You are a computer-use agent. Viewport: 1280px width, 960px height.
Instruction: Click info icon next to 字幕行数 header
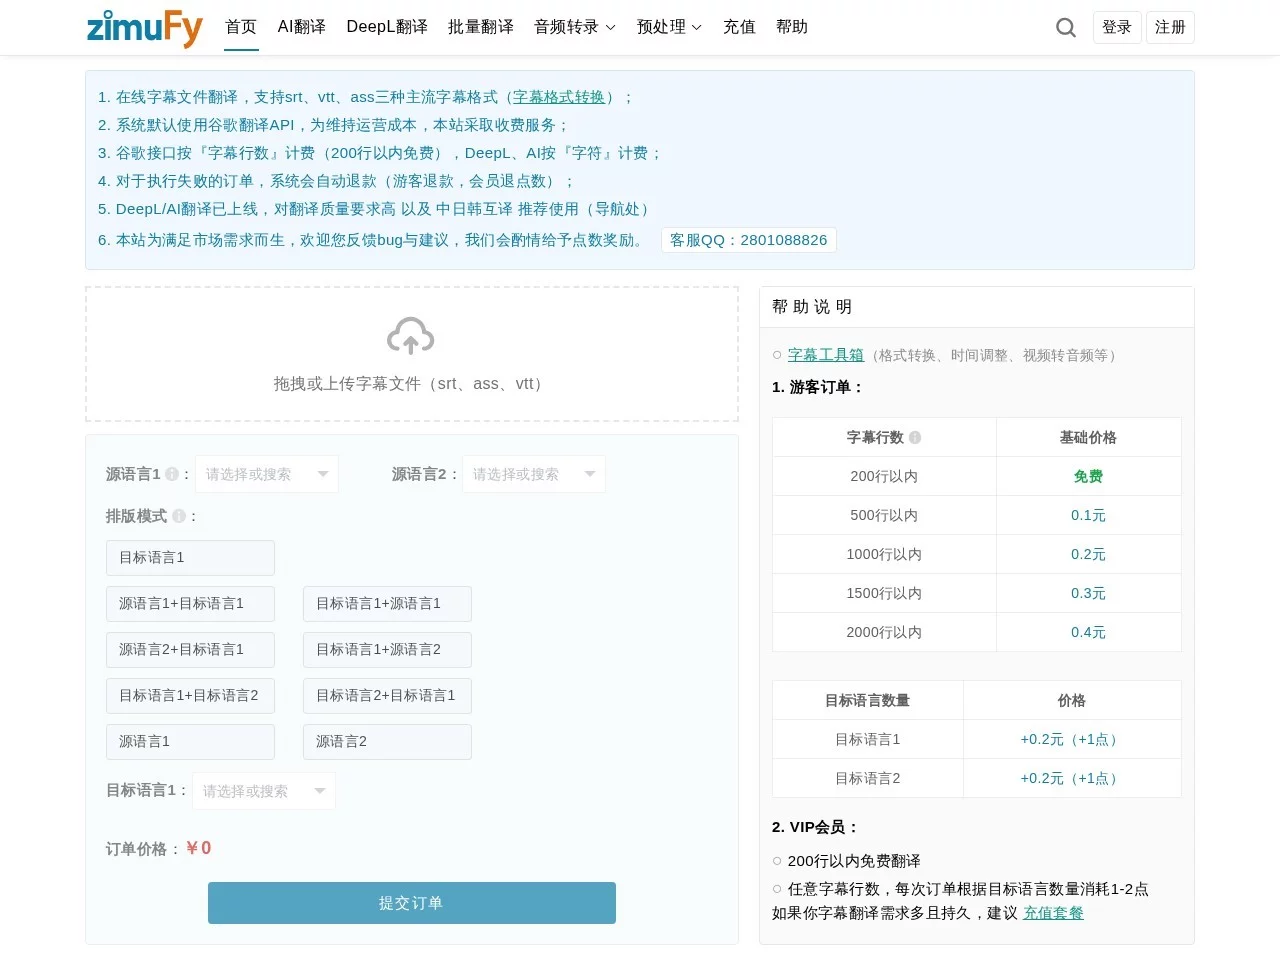(x=915, y=437)
